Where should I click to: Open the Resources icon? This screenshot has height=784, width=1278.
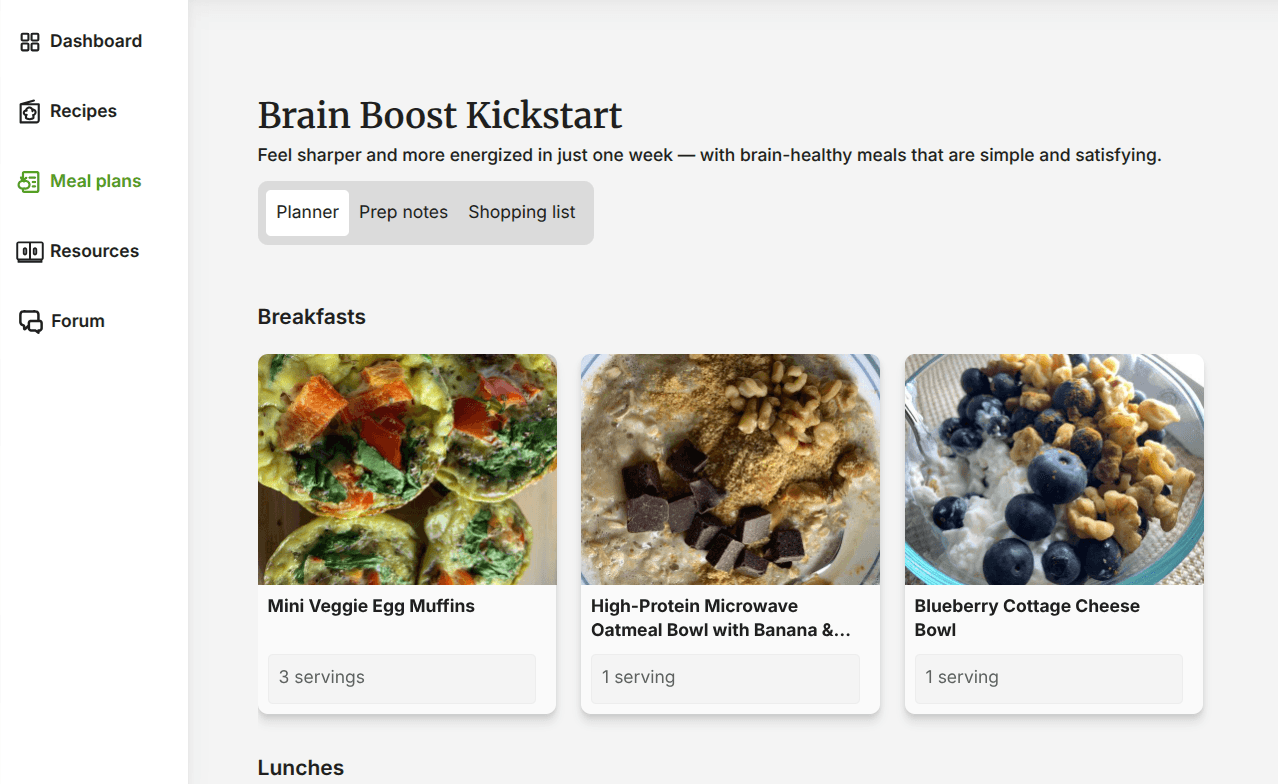tap(28, 250)
